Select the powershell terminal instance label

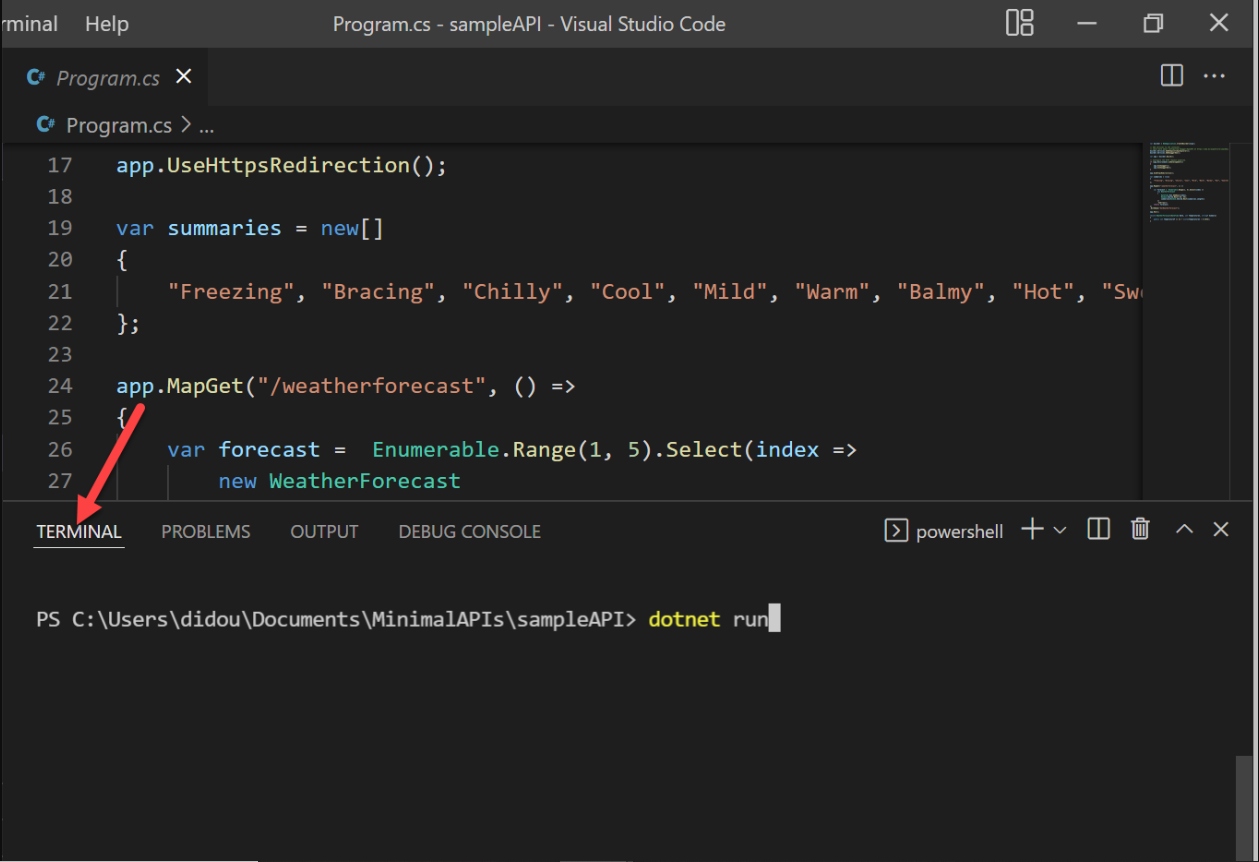click(958, 532)
